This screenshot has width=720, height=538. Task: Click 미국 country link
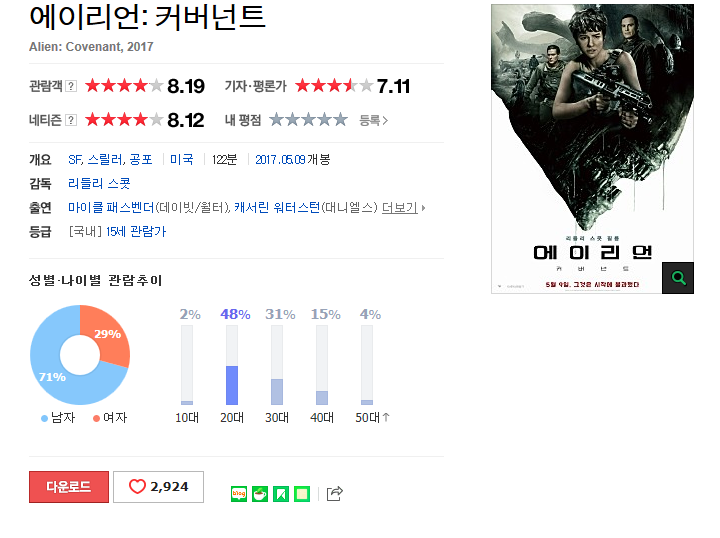pos(182,160)
